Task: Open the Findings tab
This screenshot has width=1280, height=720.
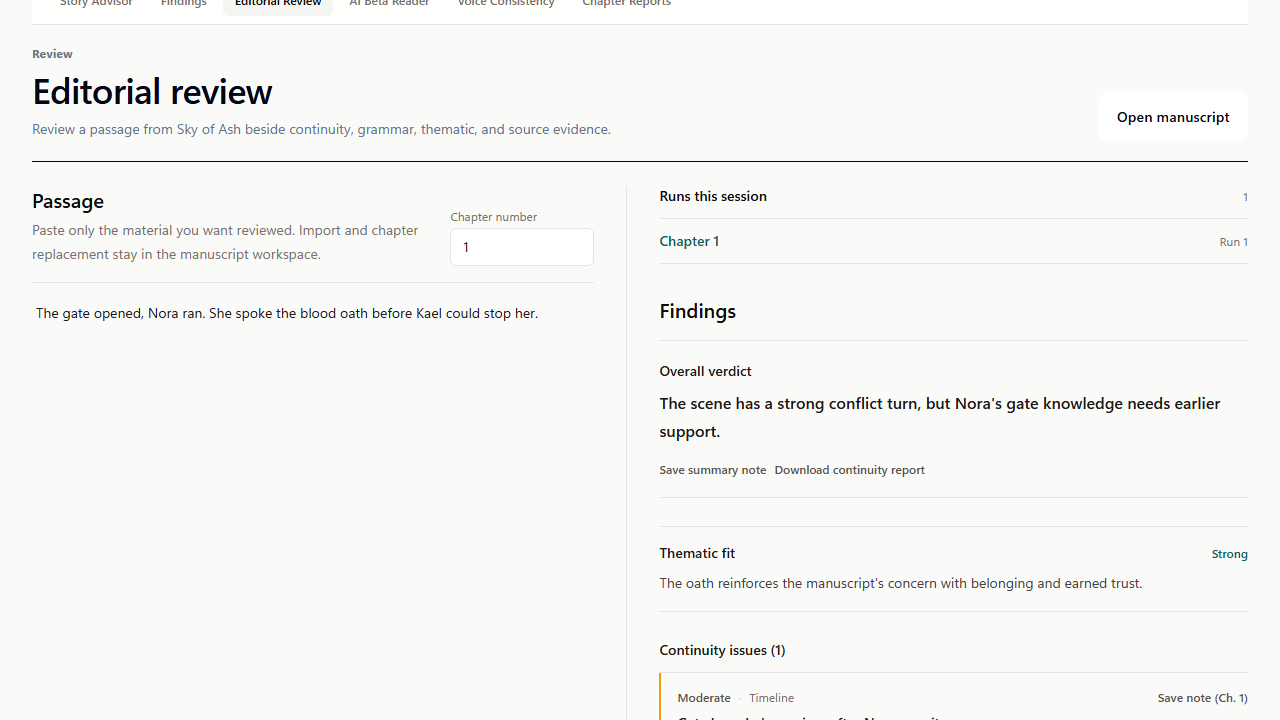Action: click(x=184, y=4)
